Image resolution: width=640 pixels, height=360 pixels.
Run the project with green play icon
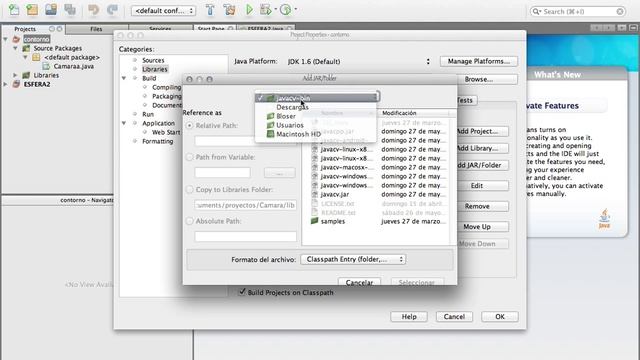249,10
